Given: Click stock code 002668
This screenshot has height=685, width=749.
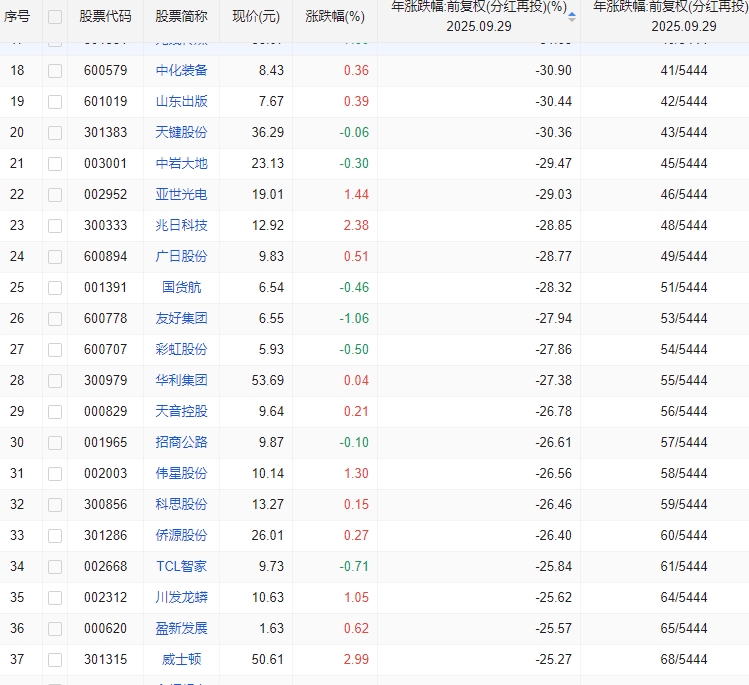Looking at the screenshot, I should [x=106, y=567].
